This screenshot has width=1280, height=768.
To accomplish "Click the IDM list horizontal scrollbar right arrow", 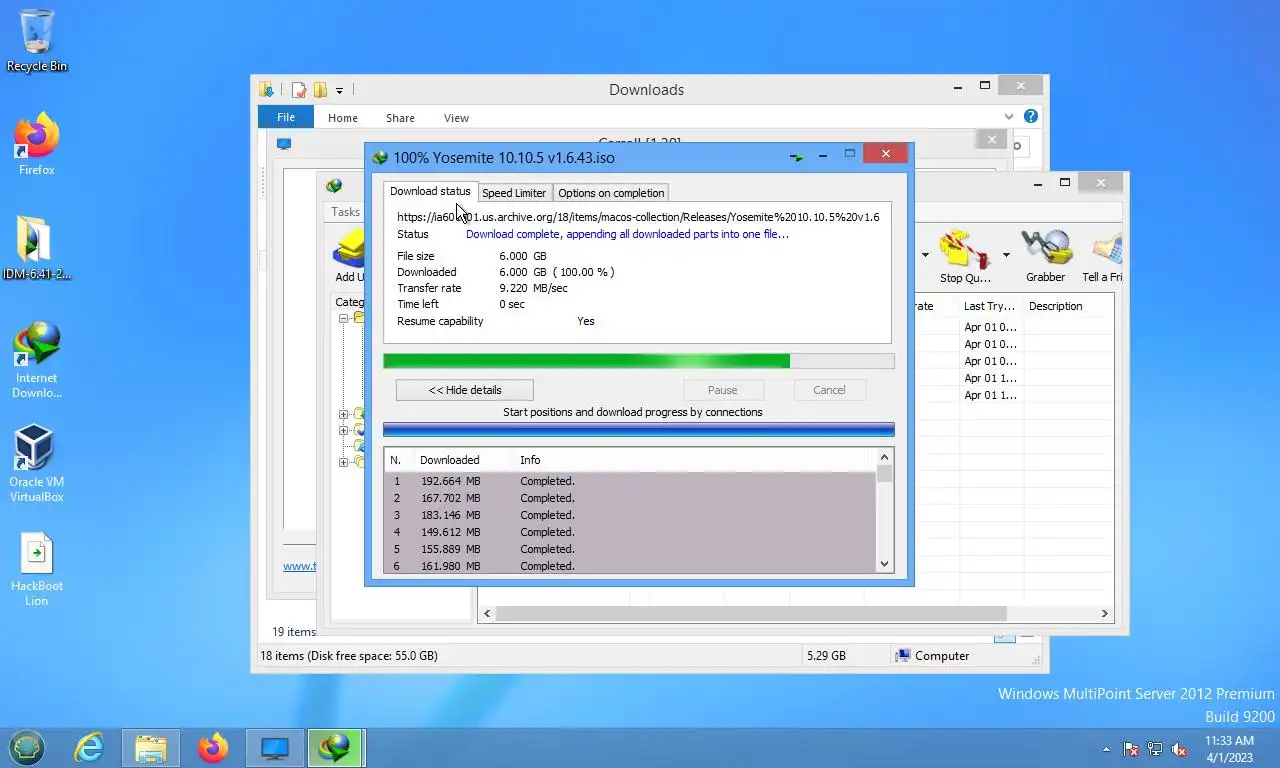I will (x=1105, y=613).
